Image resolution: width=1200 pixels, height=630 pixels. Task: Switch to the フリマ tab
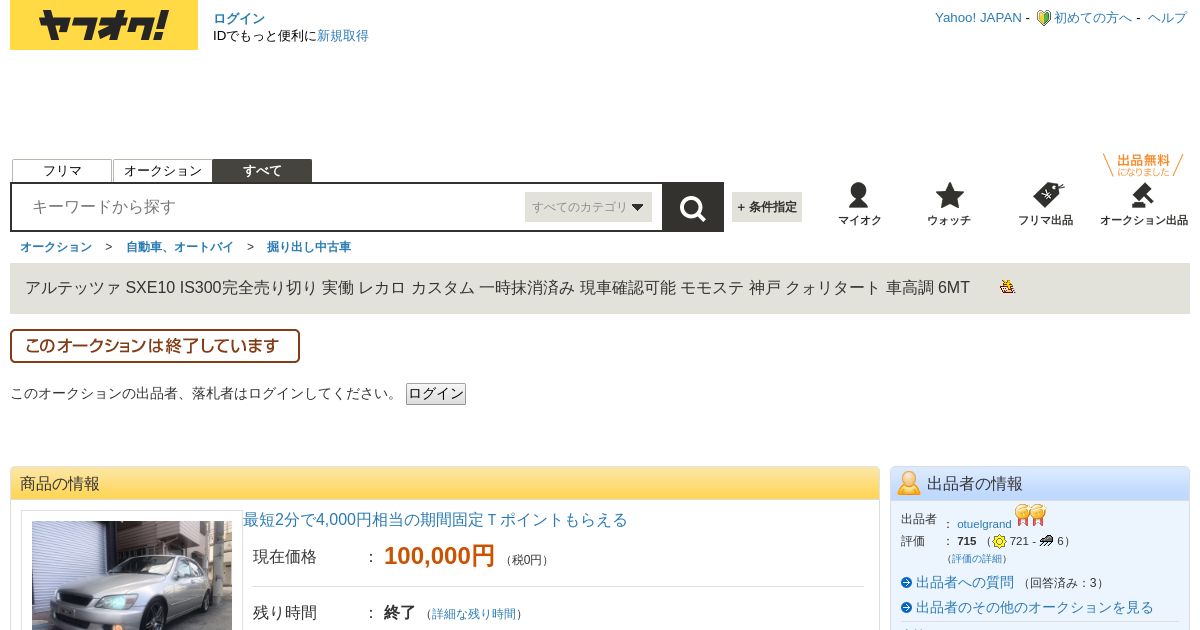(62, 171)
